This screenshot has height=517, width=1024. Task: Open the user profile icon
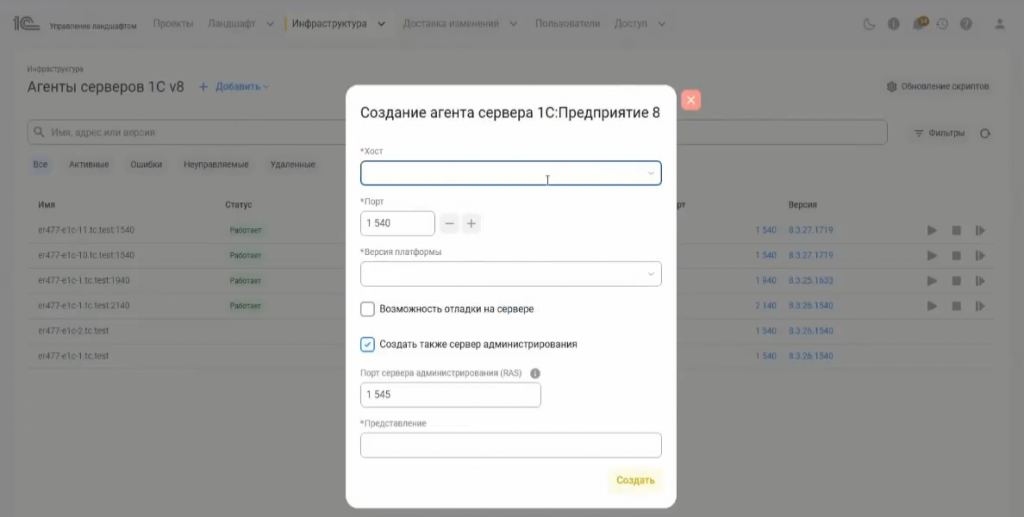coord(999,24)
